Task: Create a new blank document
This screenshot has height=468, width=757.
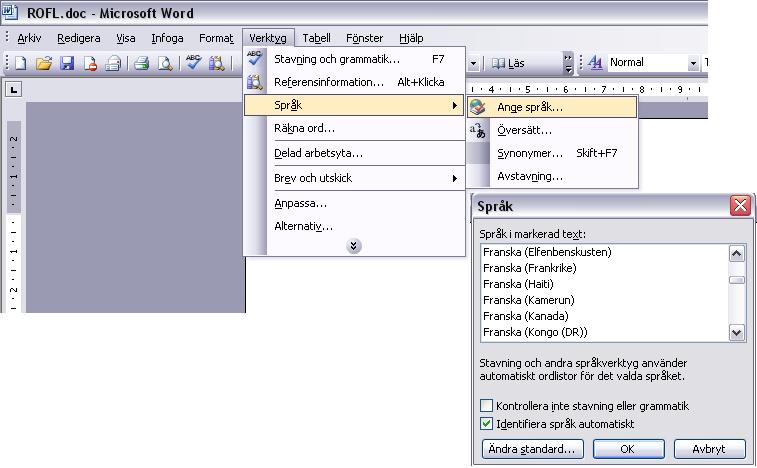Action: (20, 63)
